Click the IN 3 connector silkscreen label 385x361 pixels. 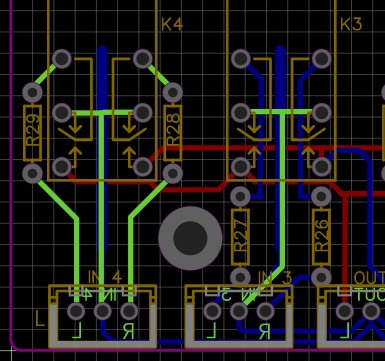tap(275, 277)
